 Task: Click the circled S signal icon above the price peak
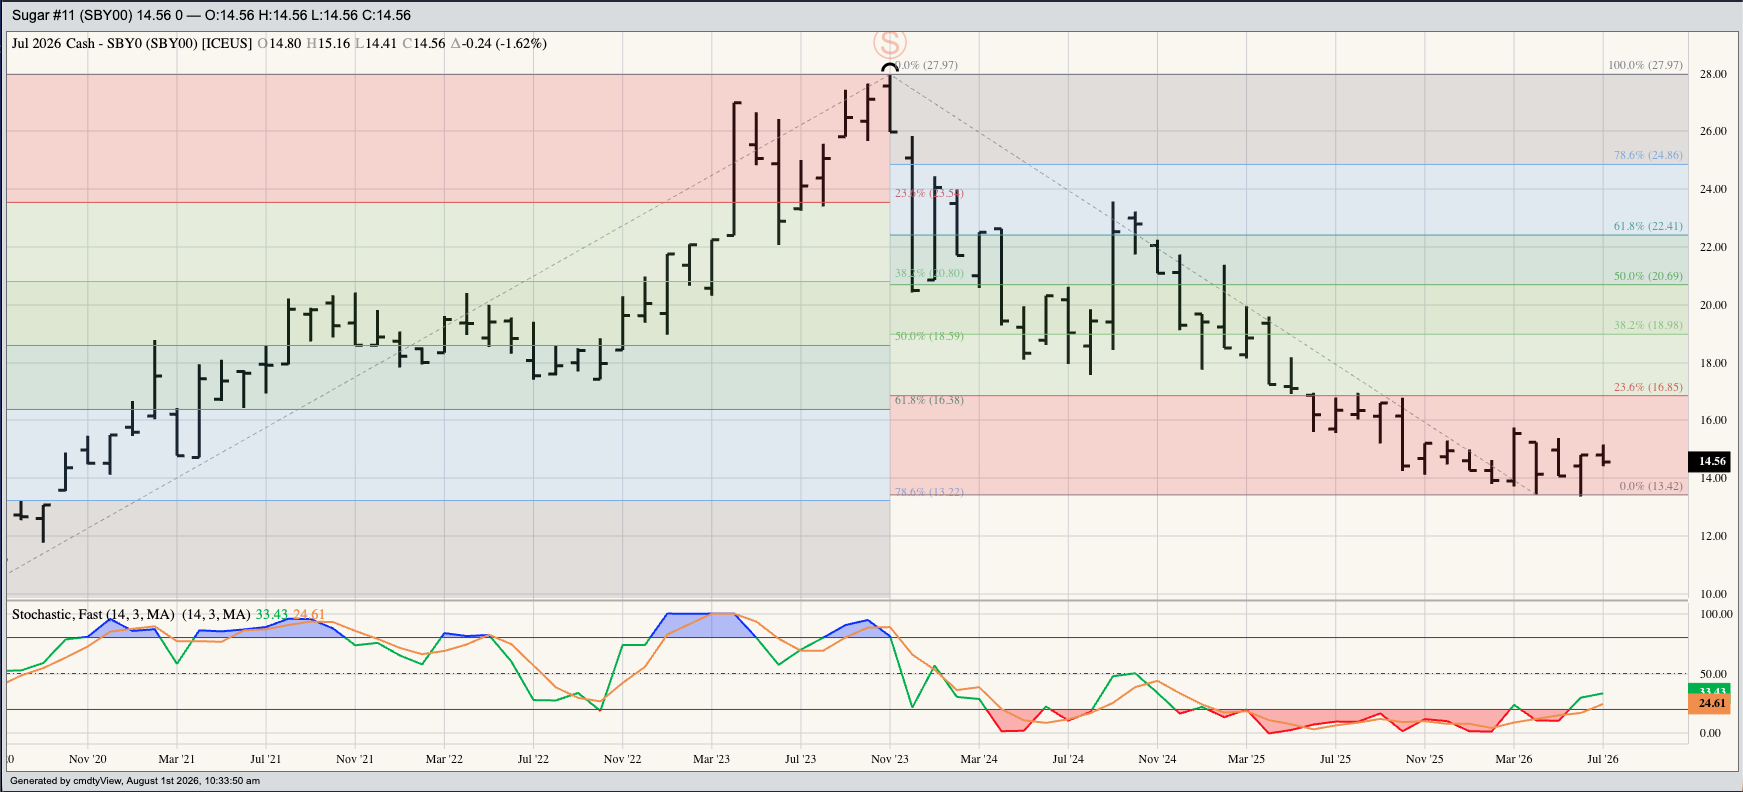tap(889, 44)
